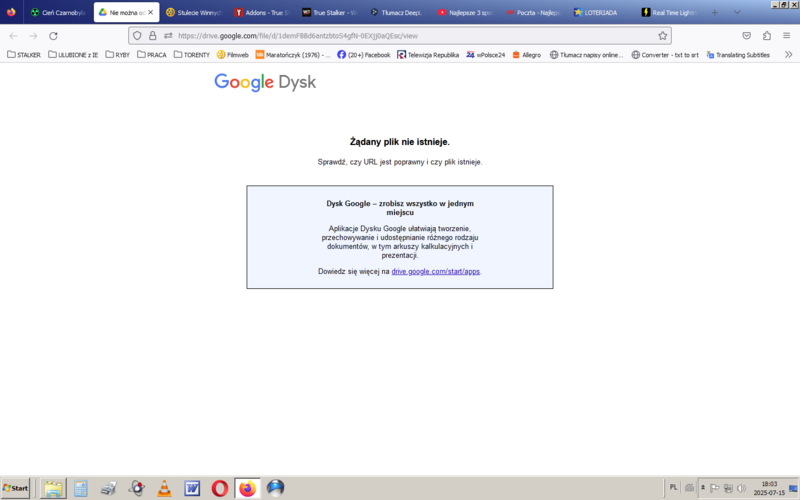Click the padlock site security icon
The width and height of the screenshot is (800, 500).
tap(153, 35)
